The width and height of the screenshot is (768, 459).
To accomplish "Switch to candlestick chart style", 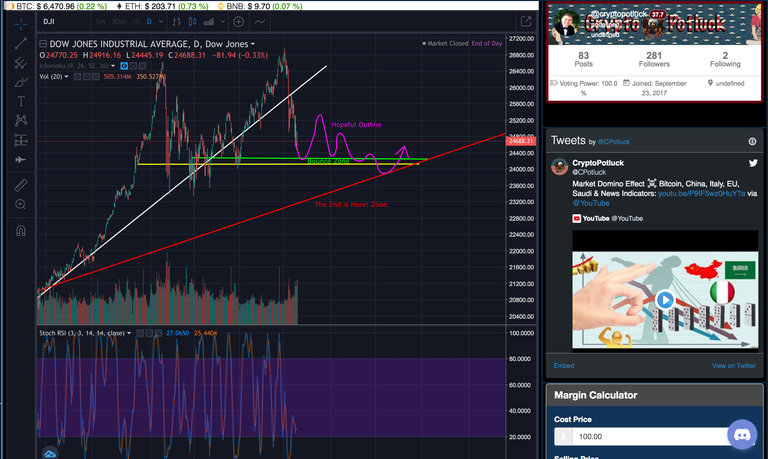I will pos(192,22).
